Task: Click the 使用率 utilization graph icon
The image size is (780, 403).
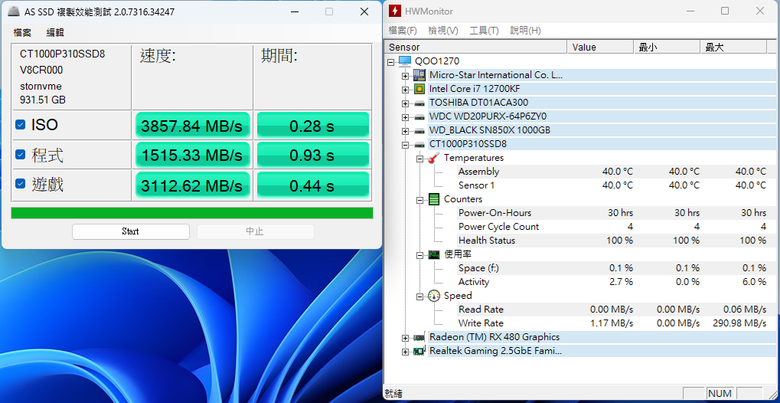Action: [x=434, y=255]
